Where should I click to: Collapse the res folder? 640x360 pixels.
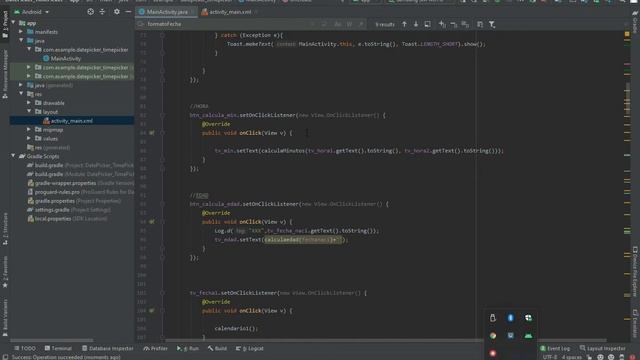point(21,94)
